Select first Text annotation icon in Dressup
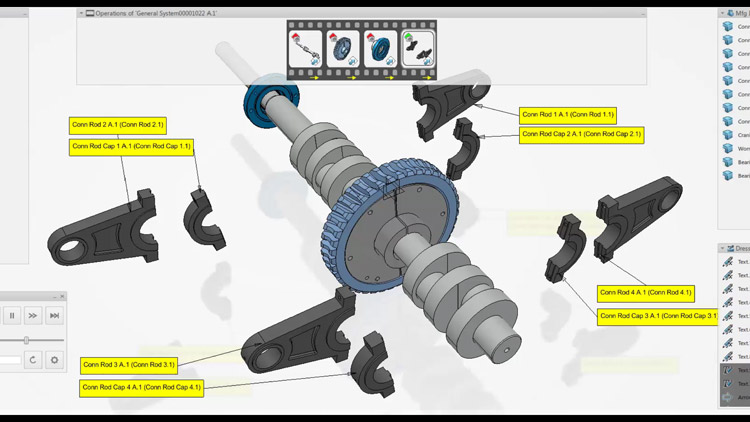The height and width of the screenshot is (422, 750). click(x=728, y=262)
